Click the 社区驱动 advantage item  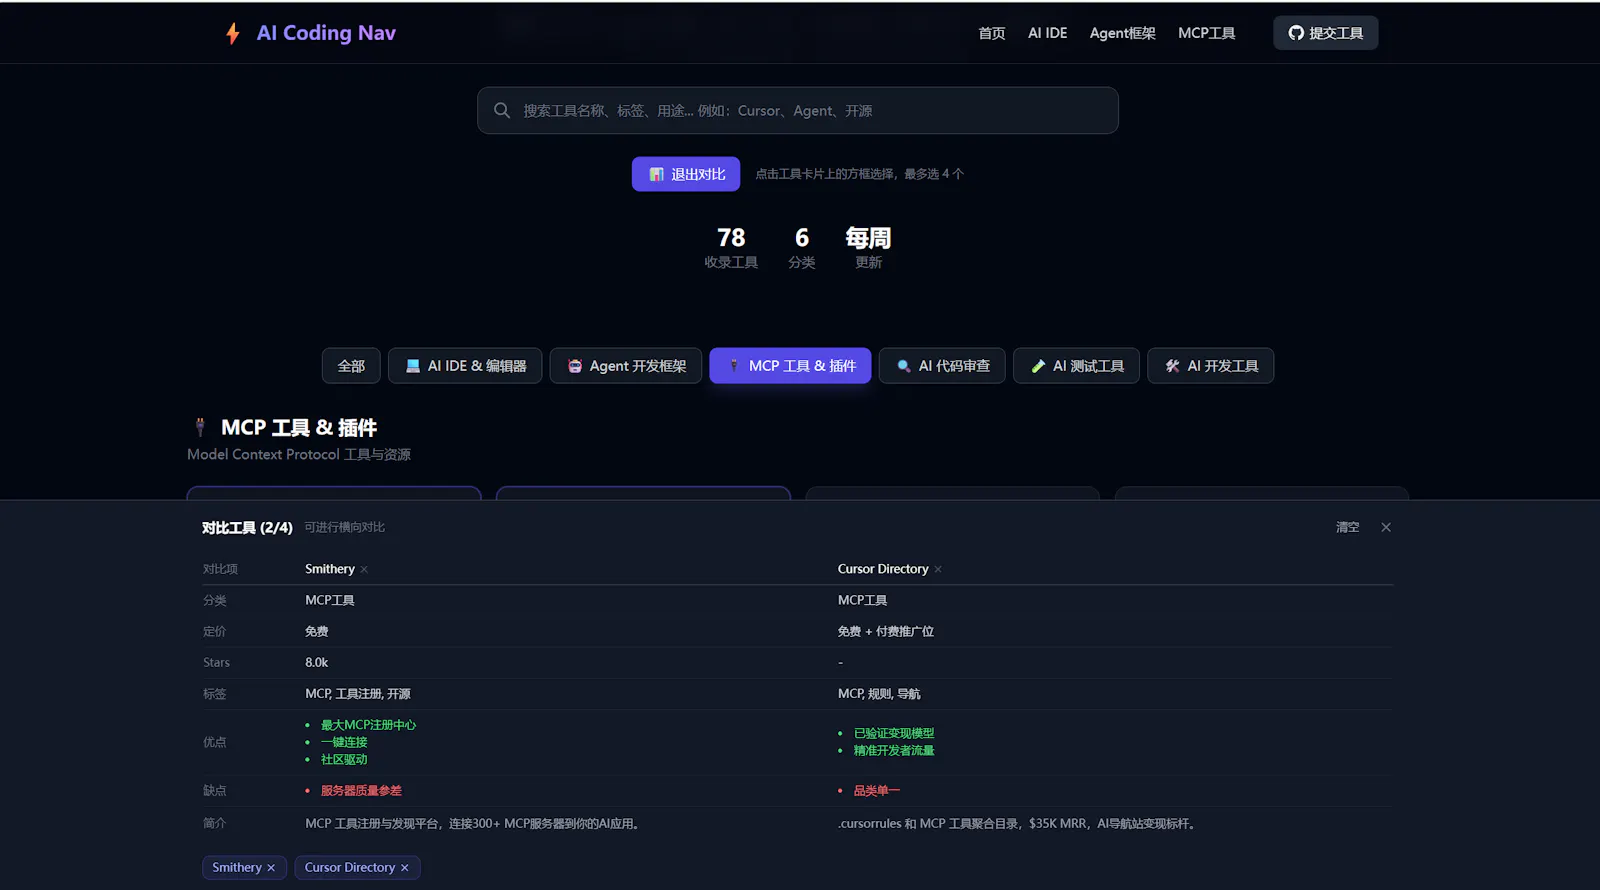tap(344, 760)
